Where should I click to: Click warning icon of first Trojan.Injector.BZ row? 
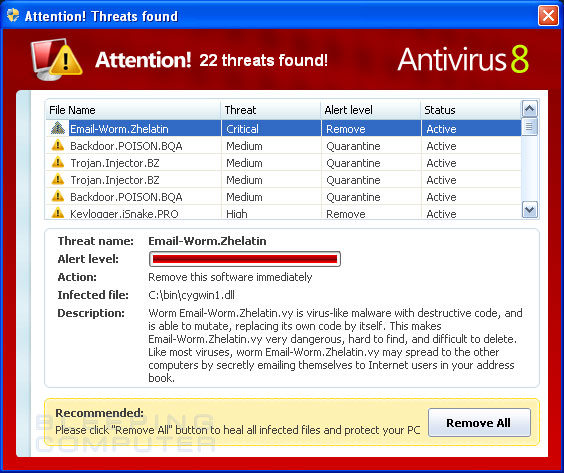[58, 162]
